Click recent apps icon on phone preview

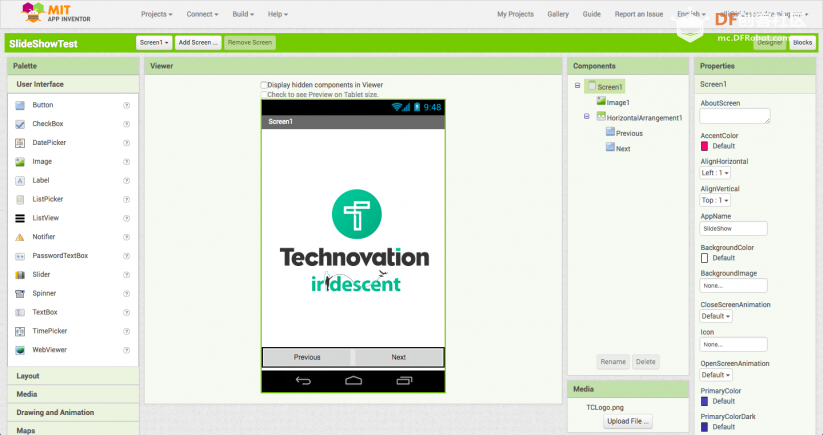pyautogui.click(x=404, y=381)
